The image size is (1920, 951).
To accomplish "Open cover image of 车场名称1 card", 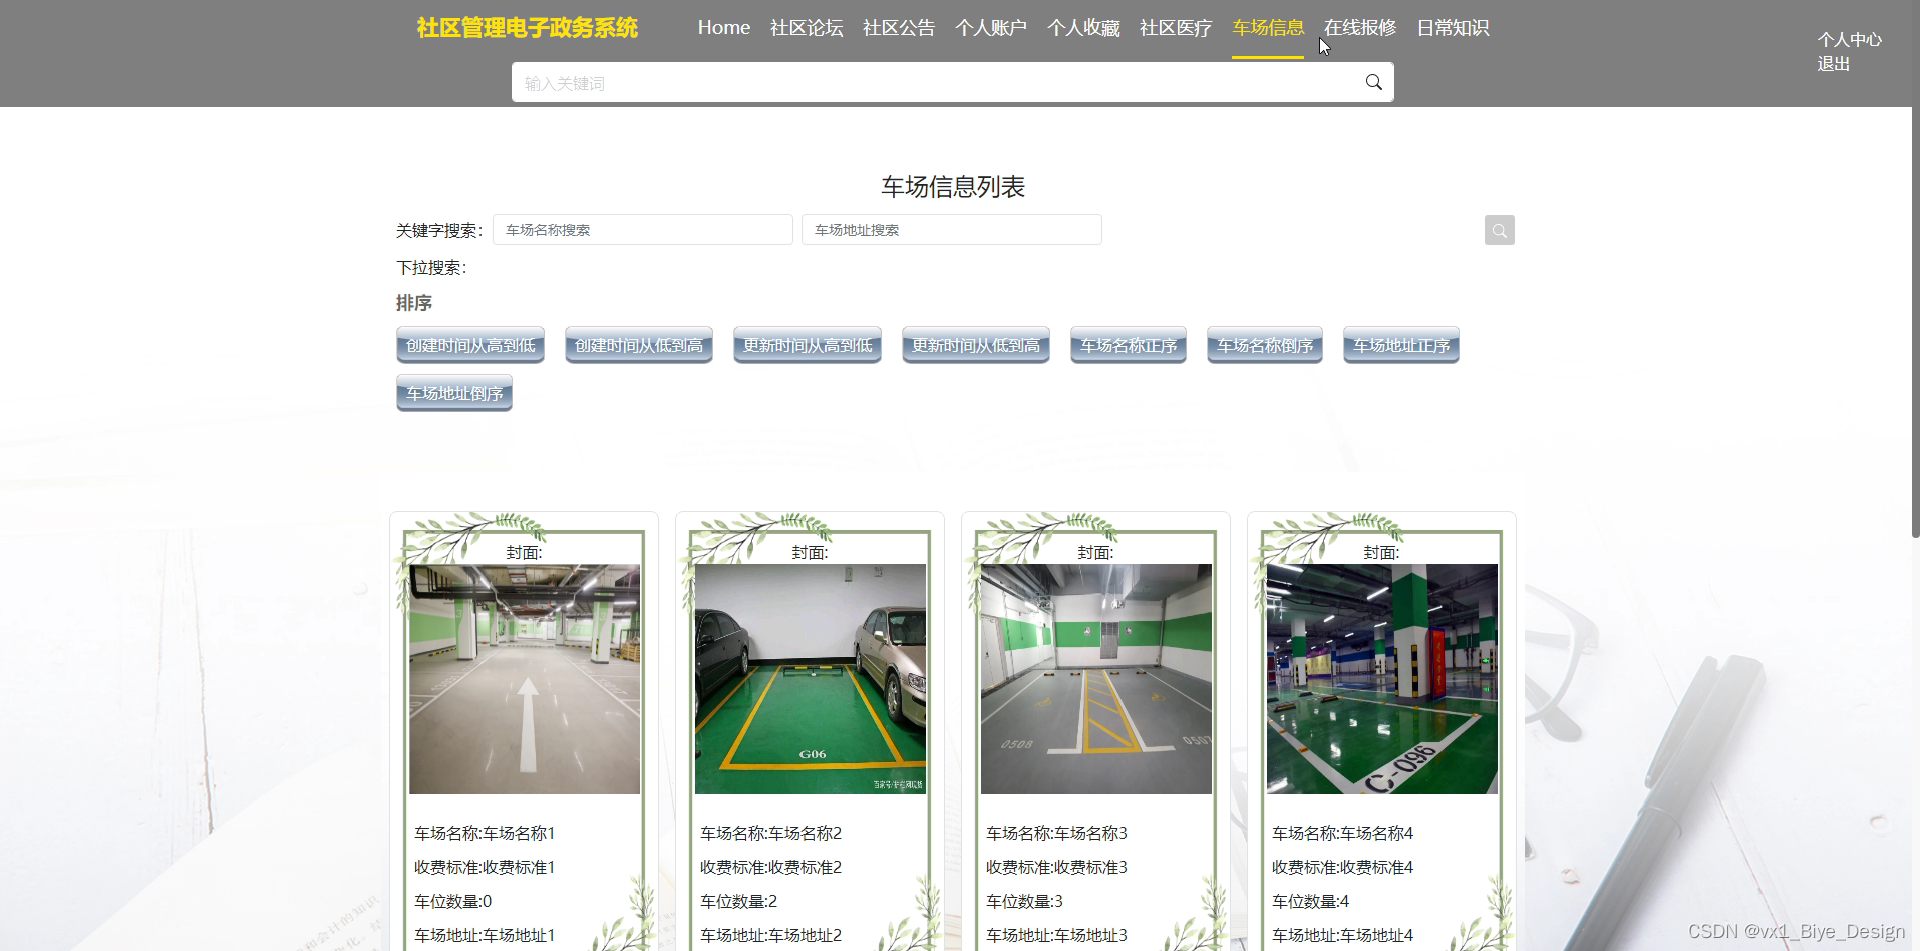I will point(524,679).
